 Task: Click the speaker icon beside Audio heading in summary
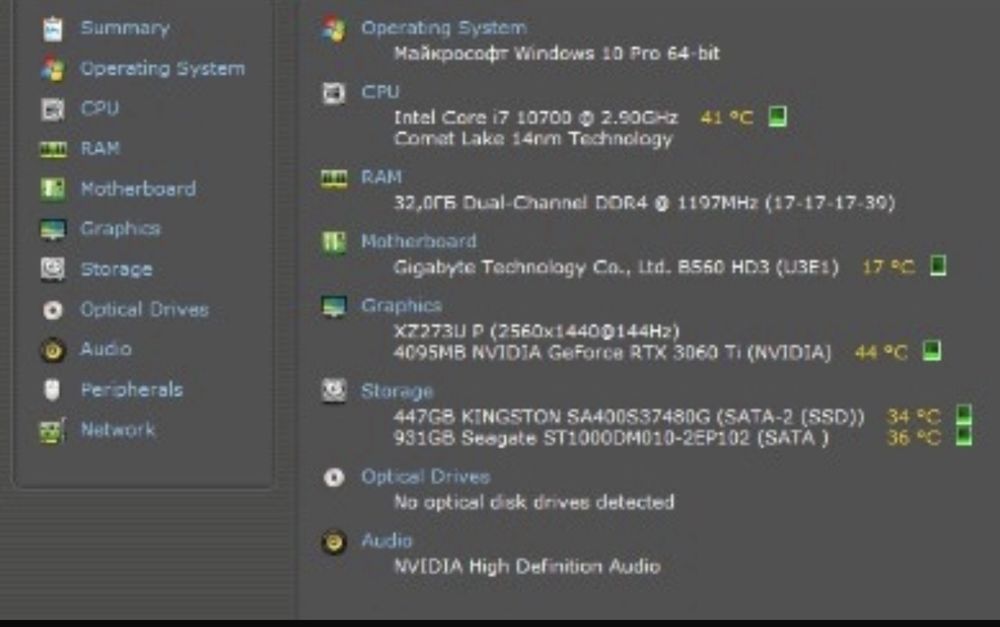coord(334,542)
